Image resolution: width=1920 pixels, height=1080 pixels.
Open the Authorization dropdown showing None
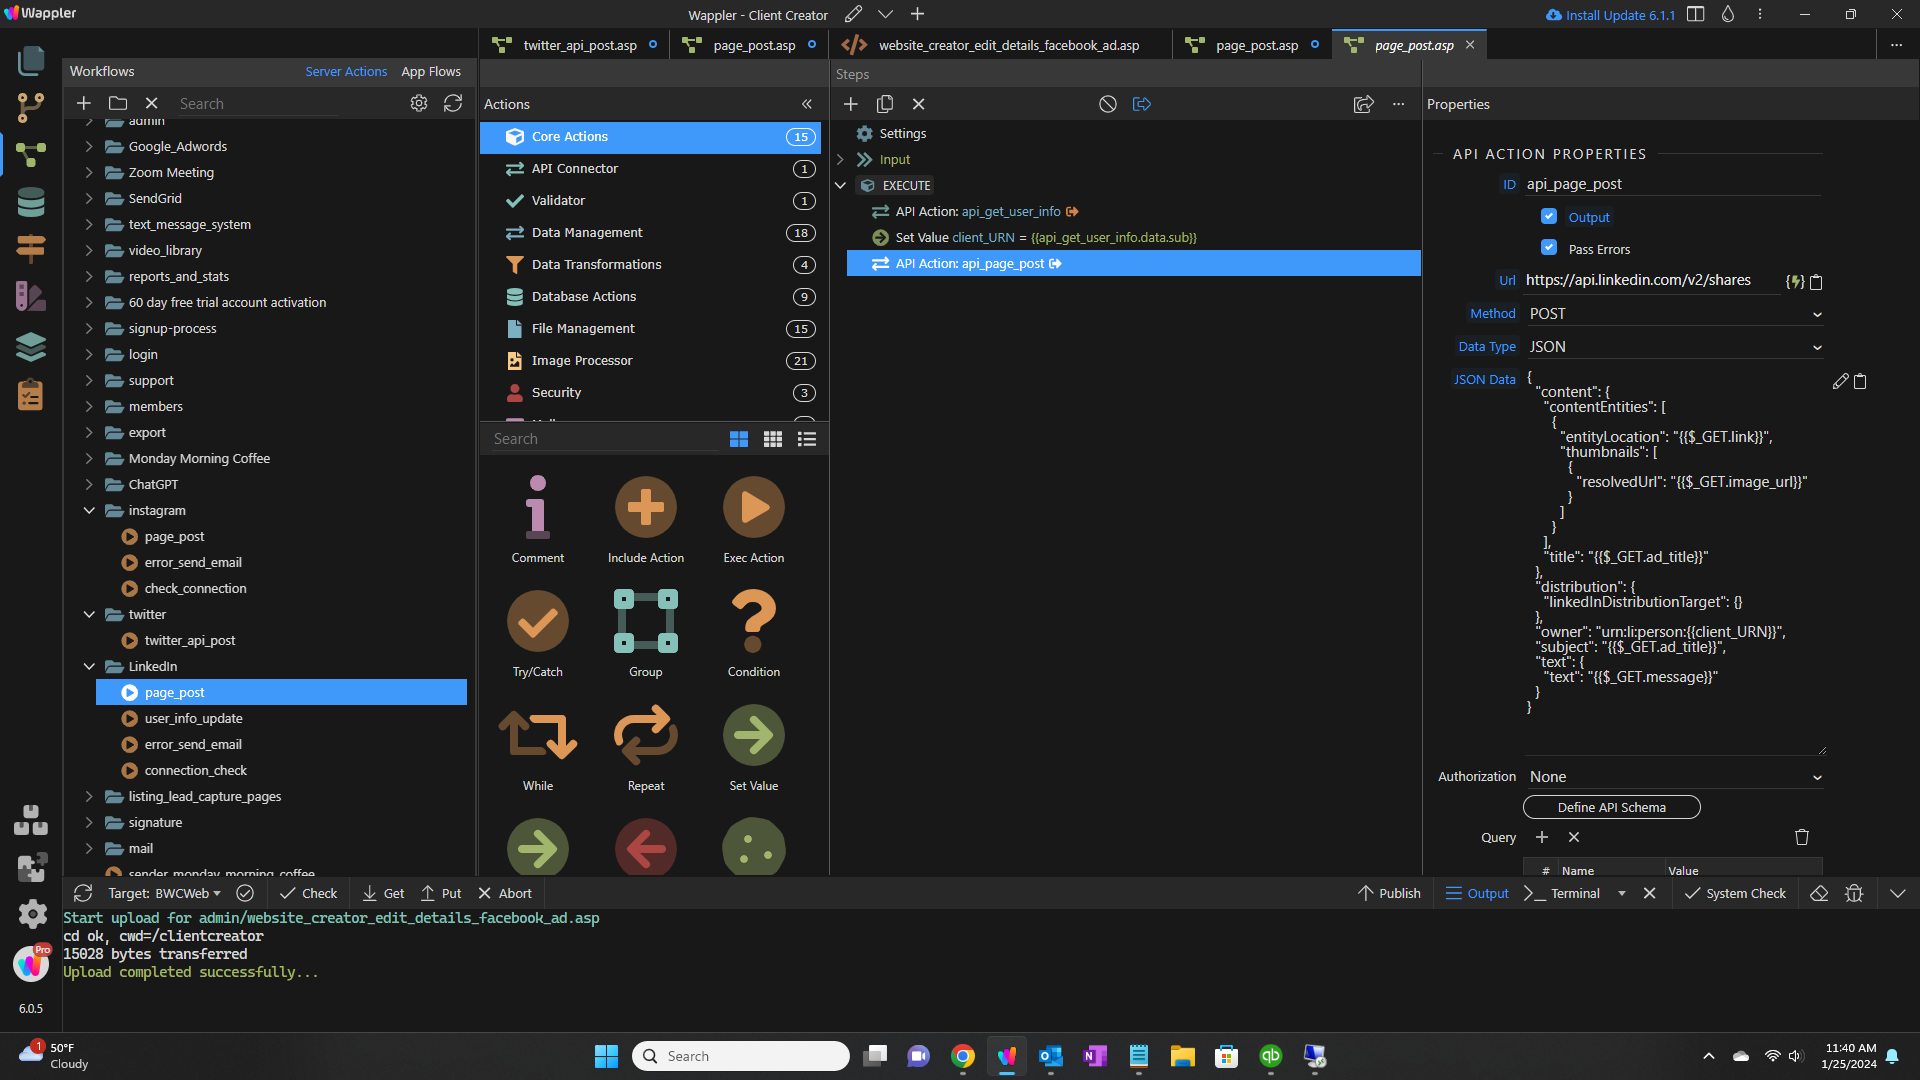coord(1675,777)
